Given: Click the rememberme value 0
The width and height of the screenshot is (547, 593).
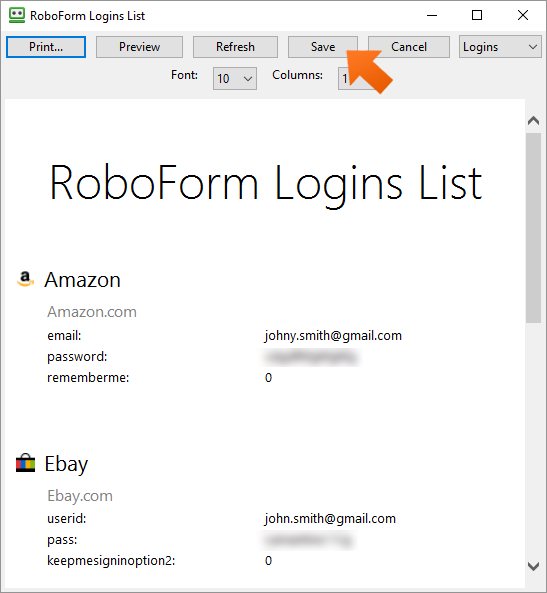Looking at the screenshot, I should [x=268, y=378].
